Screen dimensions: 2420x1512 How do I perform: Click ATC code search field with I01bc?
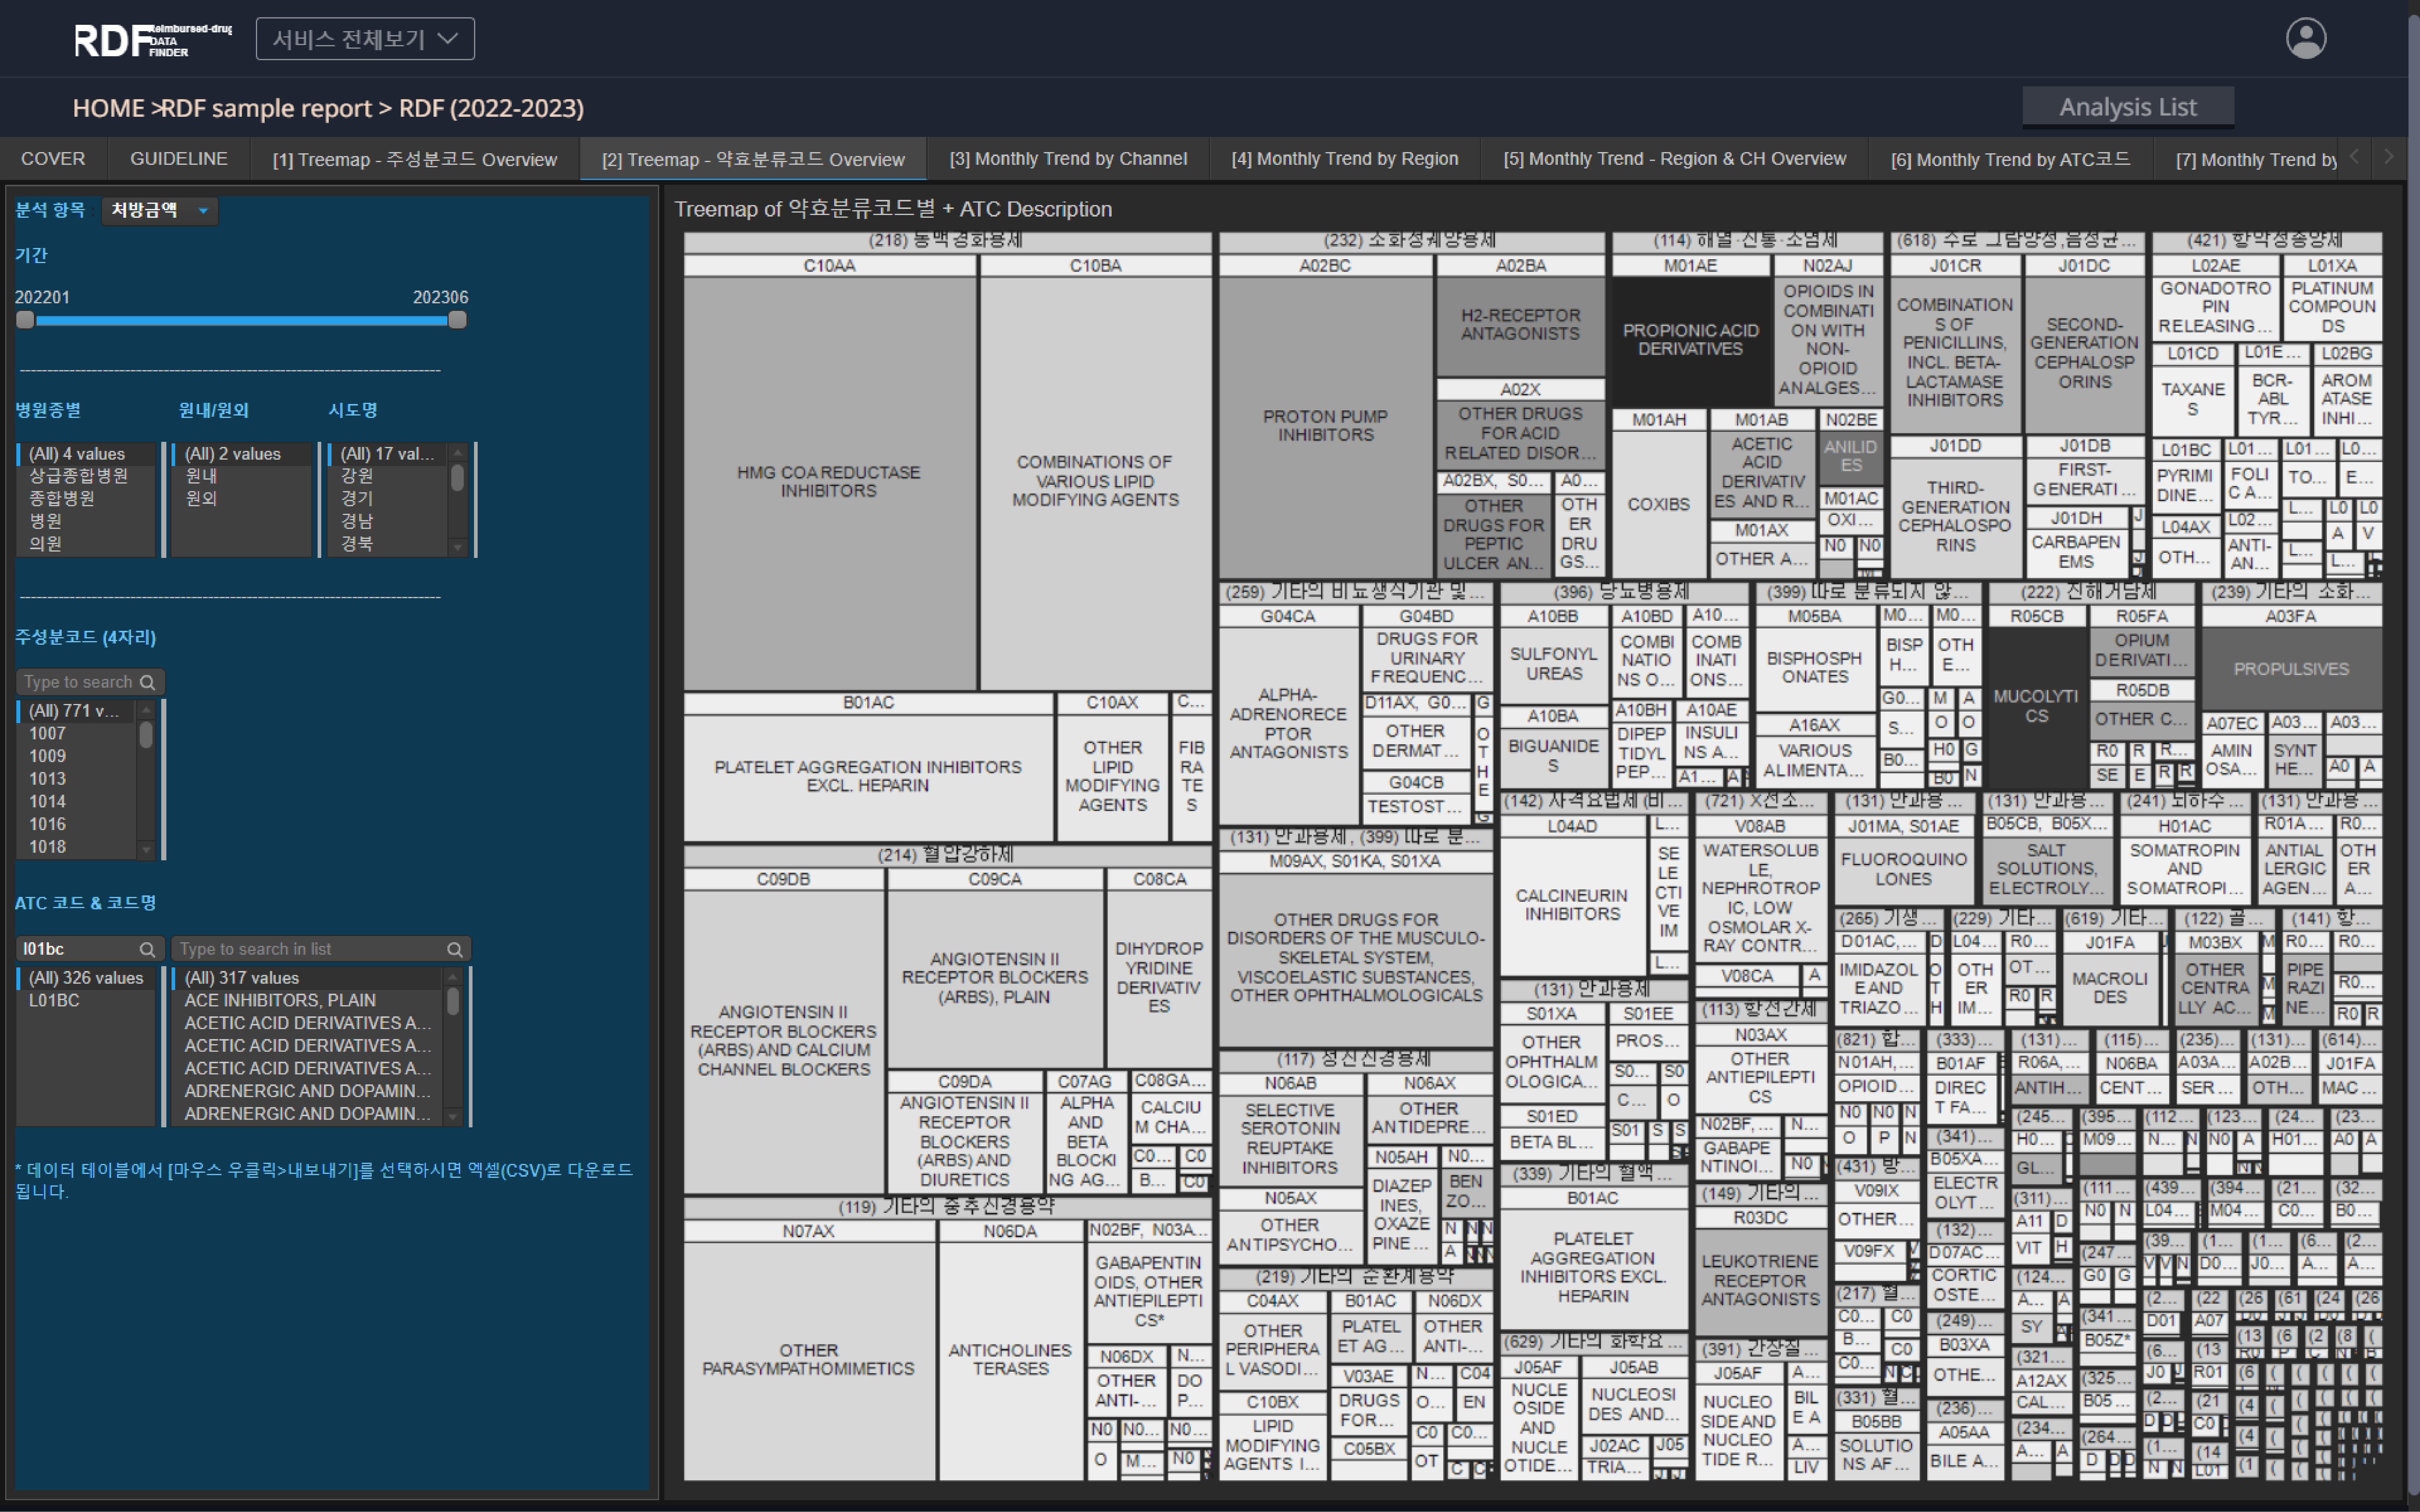coord(90,949)
